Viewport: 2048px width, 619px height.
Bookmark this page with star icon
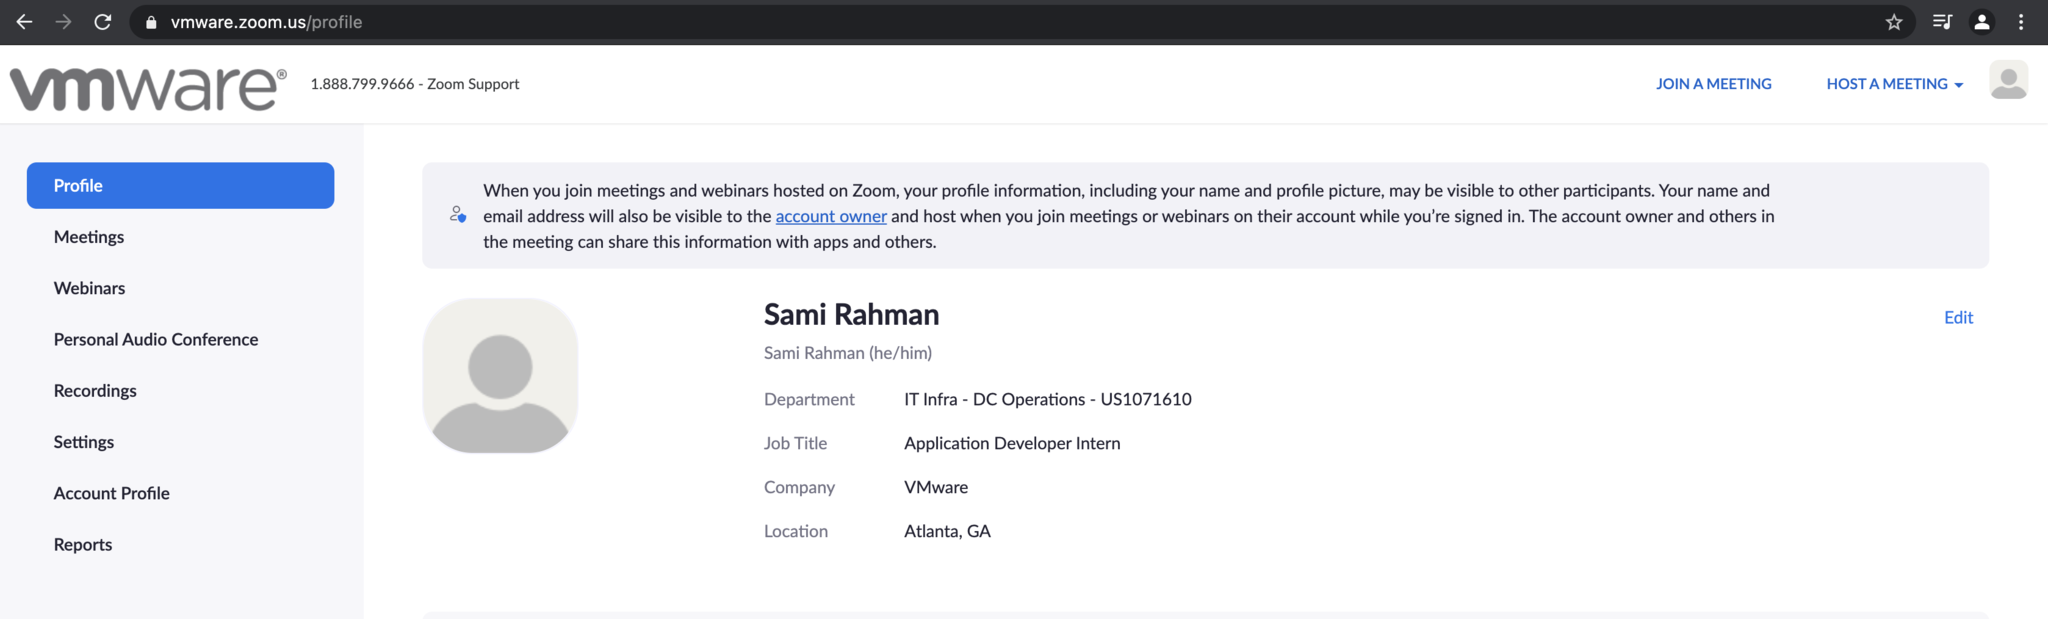[x=1894, y=22]
